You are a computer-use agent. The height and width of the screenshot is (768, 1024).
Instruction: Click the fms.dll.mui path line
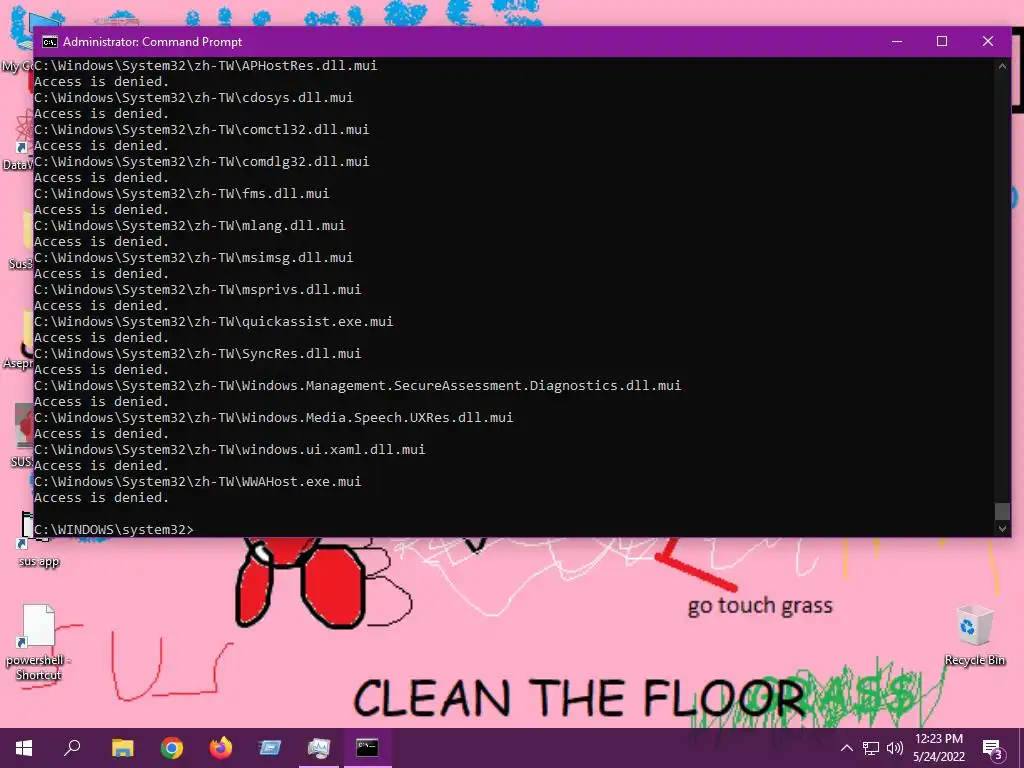point(182,193)
